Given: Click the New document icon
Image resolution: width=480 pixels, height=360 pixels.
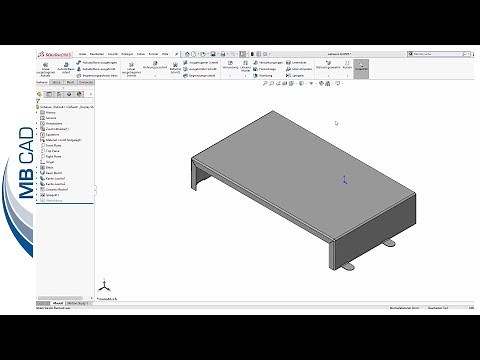Looking at the screenshot, I should pos(193,54).
